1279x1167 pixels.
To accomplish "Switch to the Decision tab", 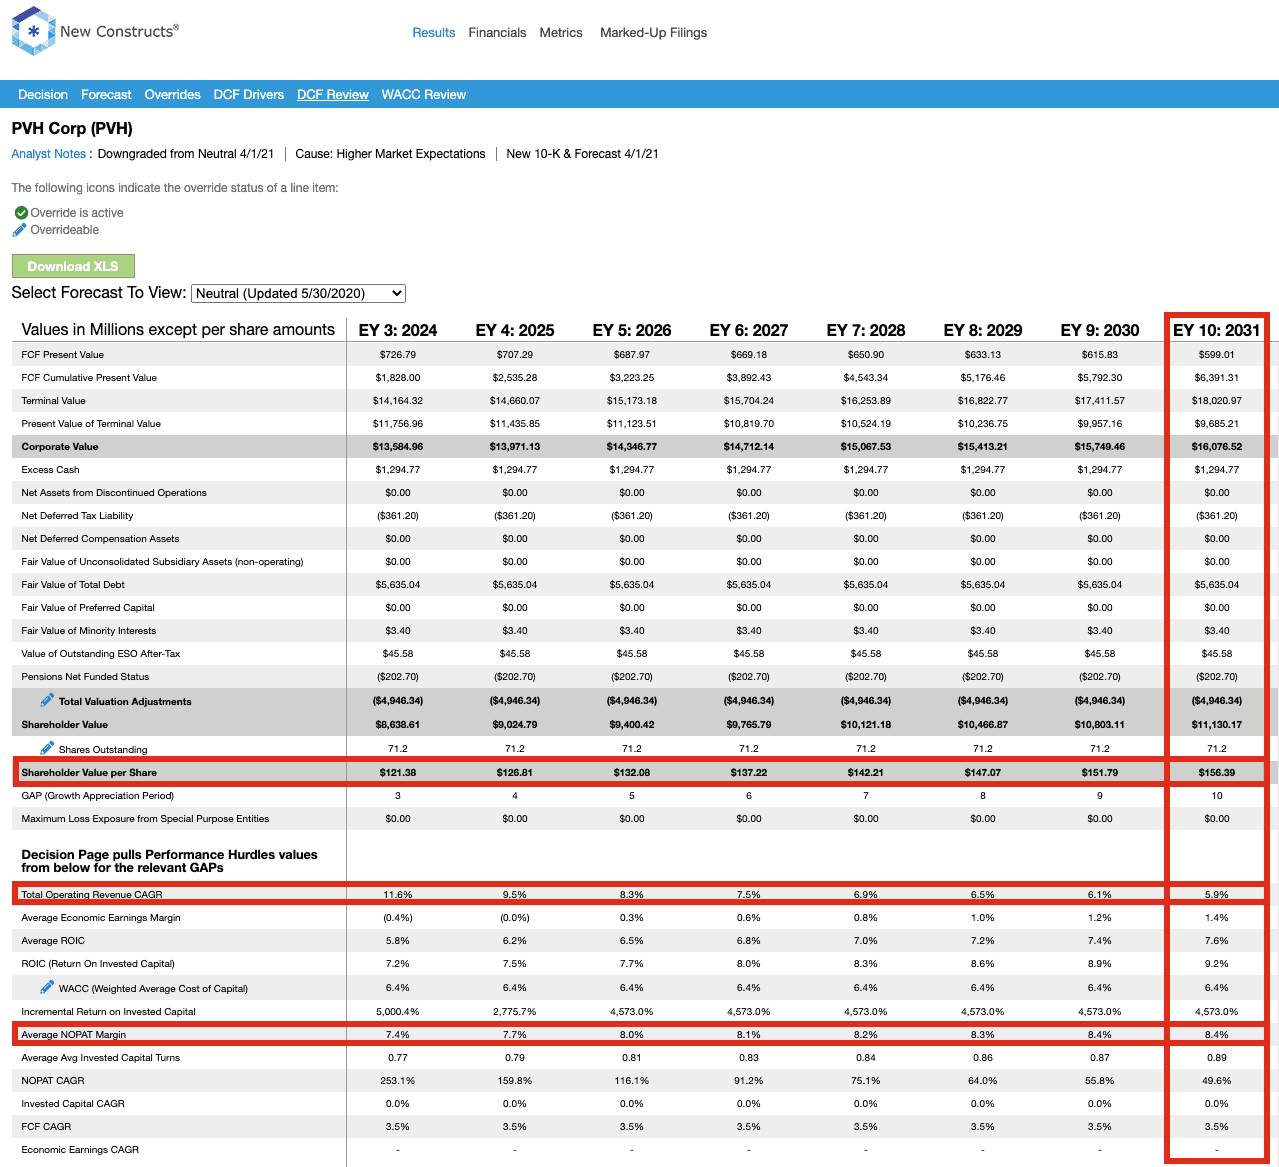I will (x=43, y=95).
